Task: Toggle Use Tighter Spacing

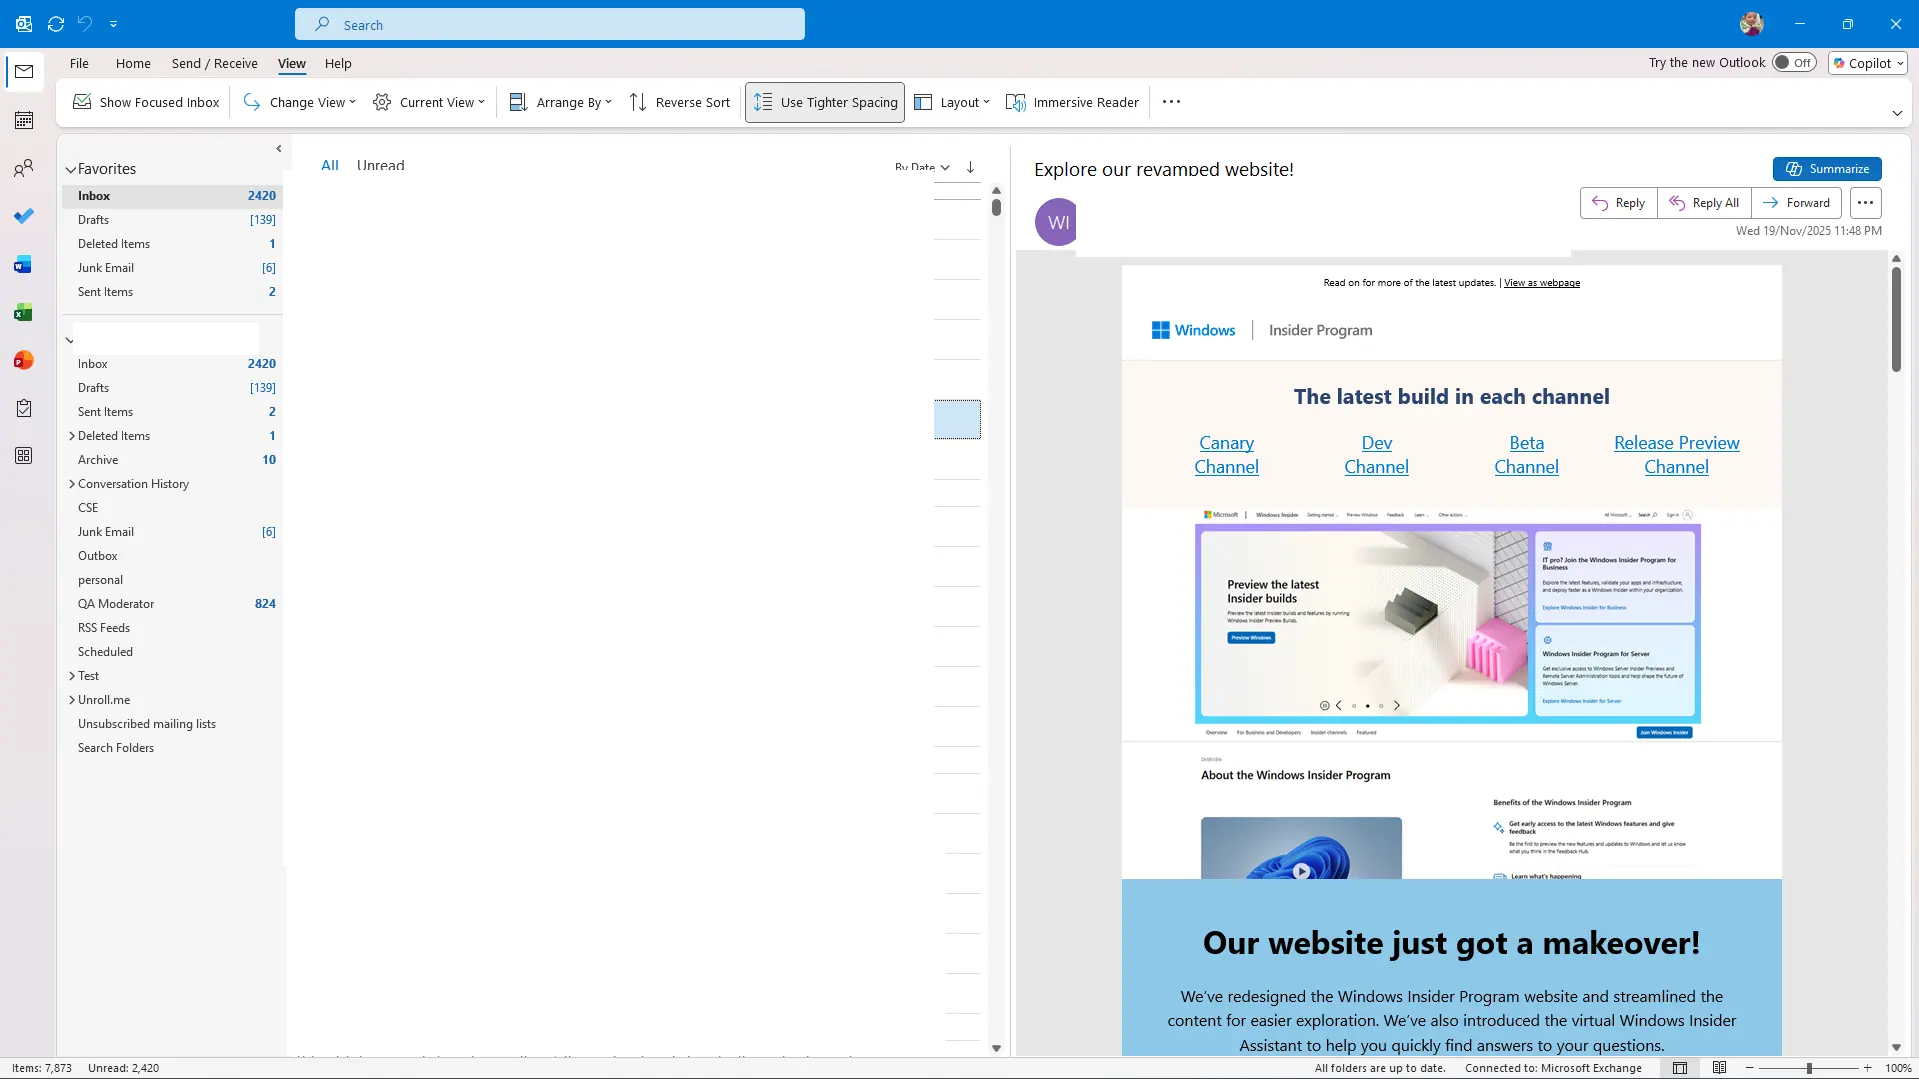Action: [x=825, y=102]
